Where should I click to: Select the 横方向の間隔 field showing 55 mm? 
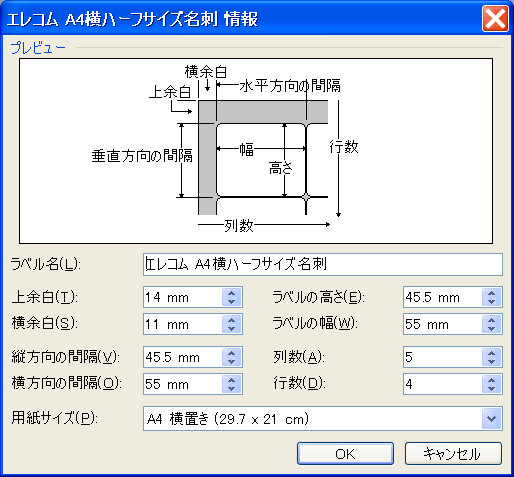(x=183, y=384)
